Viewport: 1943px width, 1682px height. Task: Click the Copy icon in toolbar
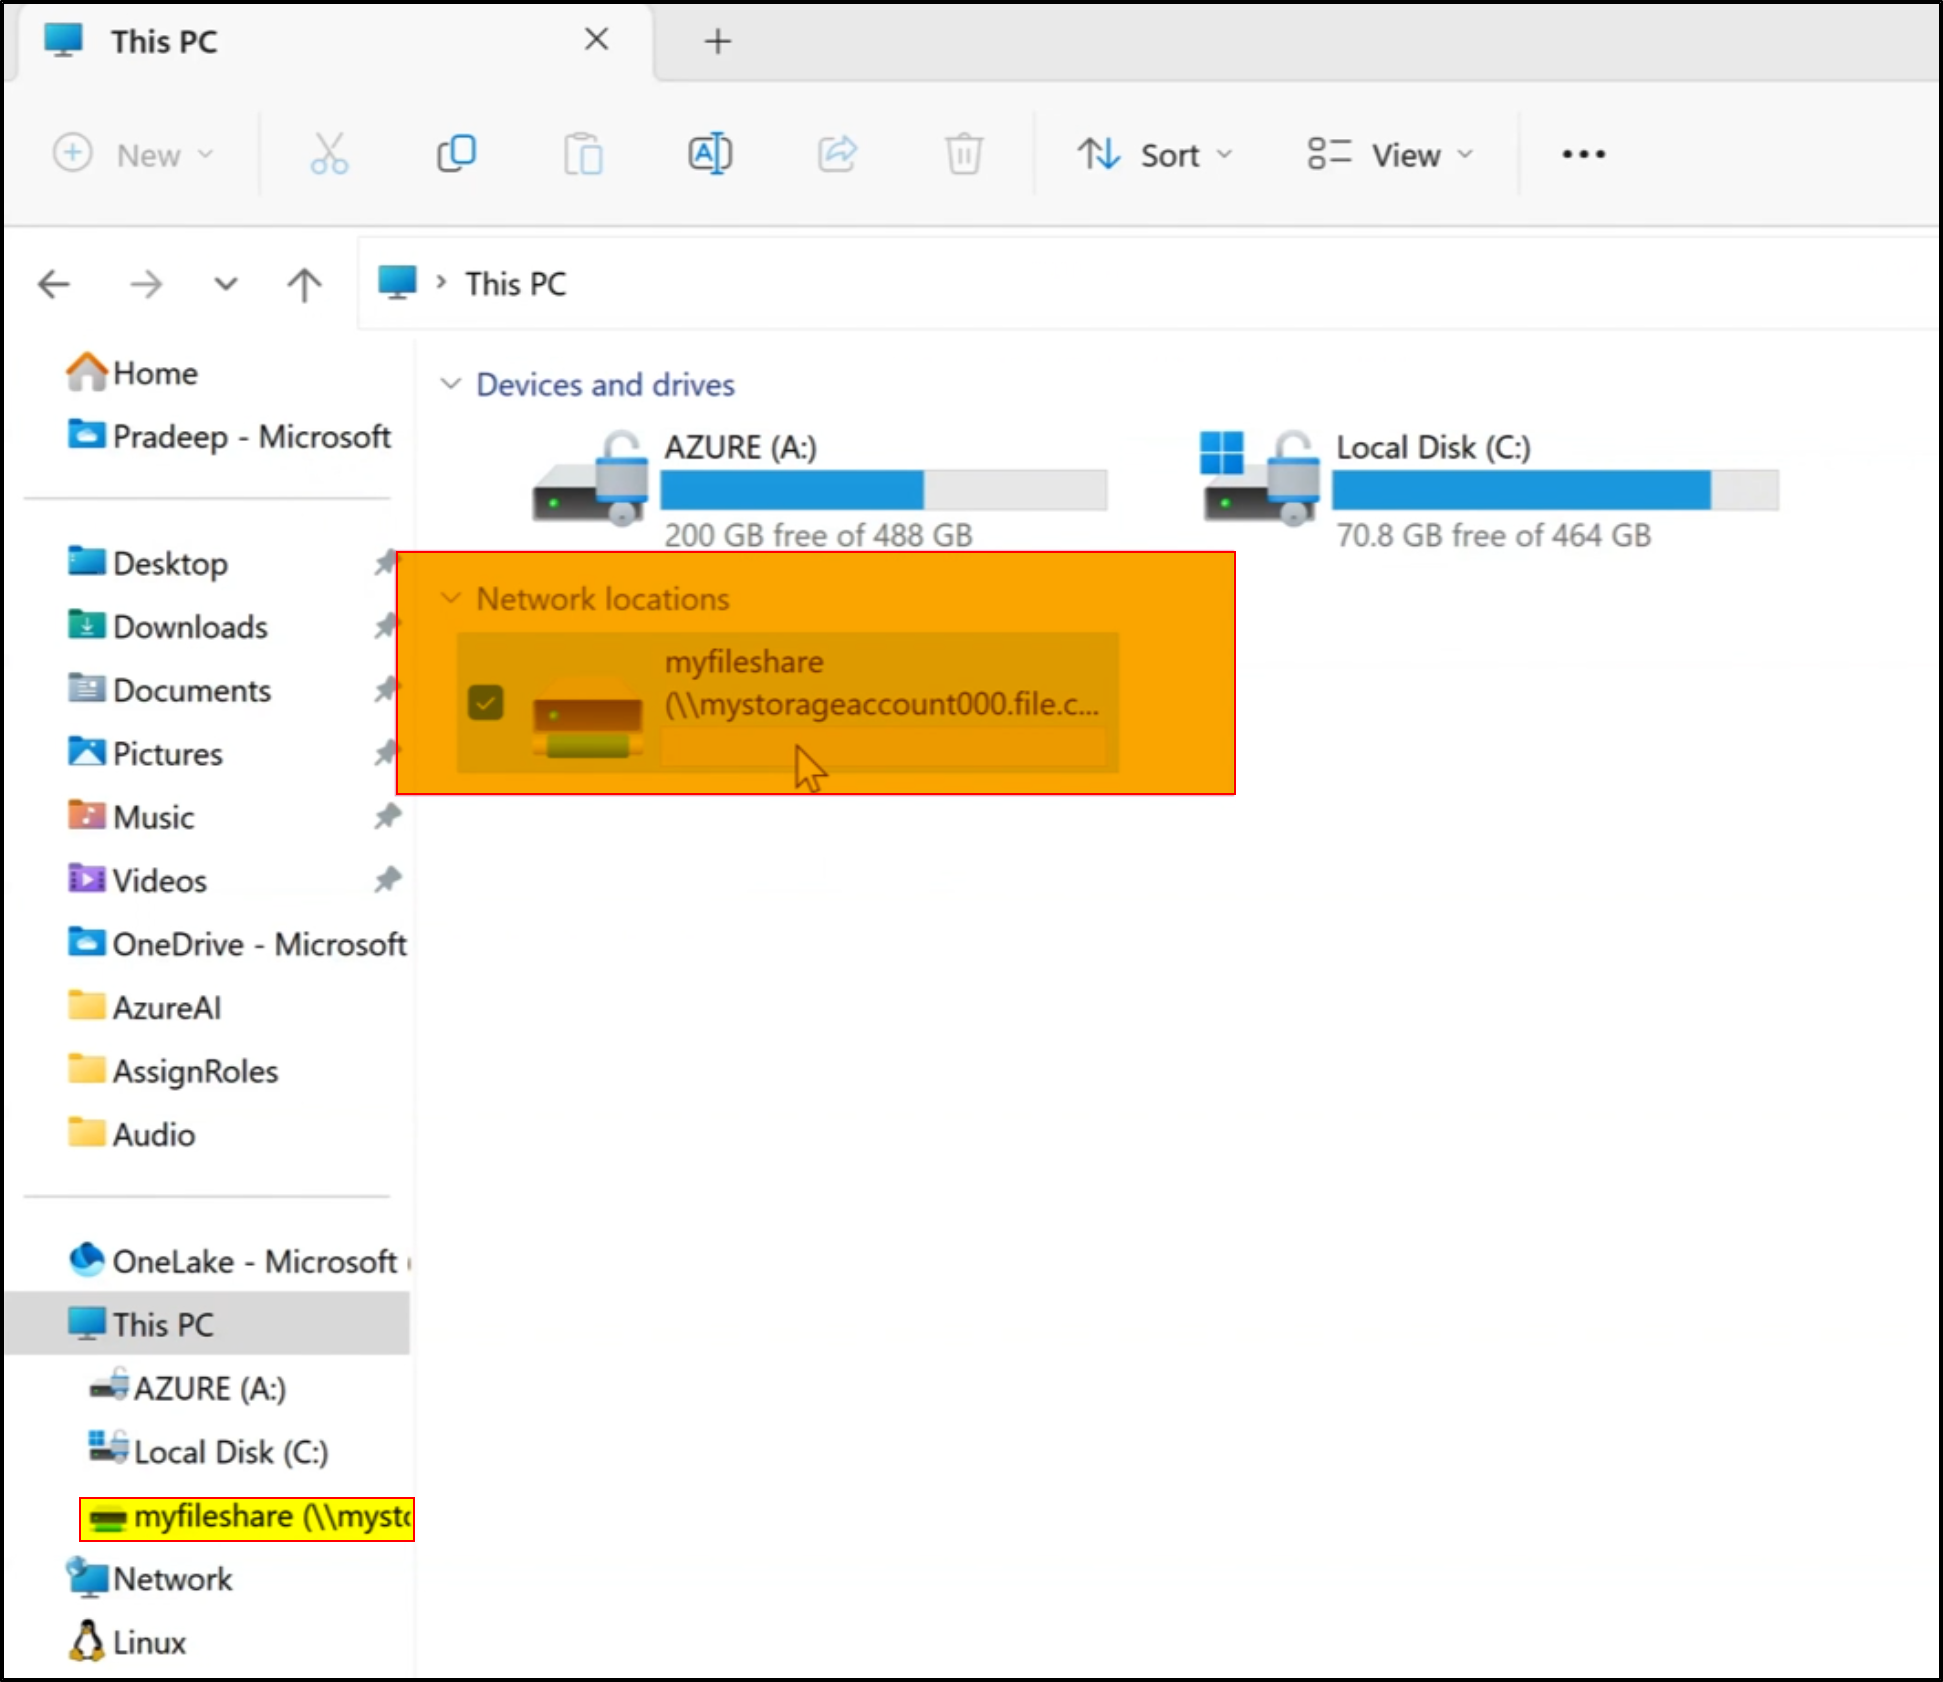pos(456,154)
